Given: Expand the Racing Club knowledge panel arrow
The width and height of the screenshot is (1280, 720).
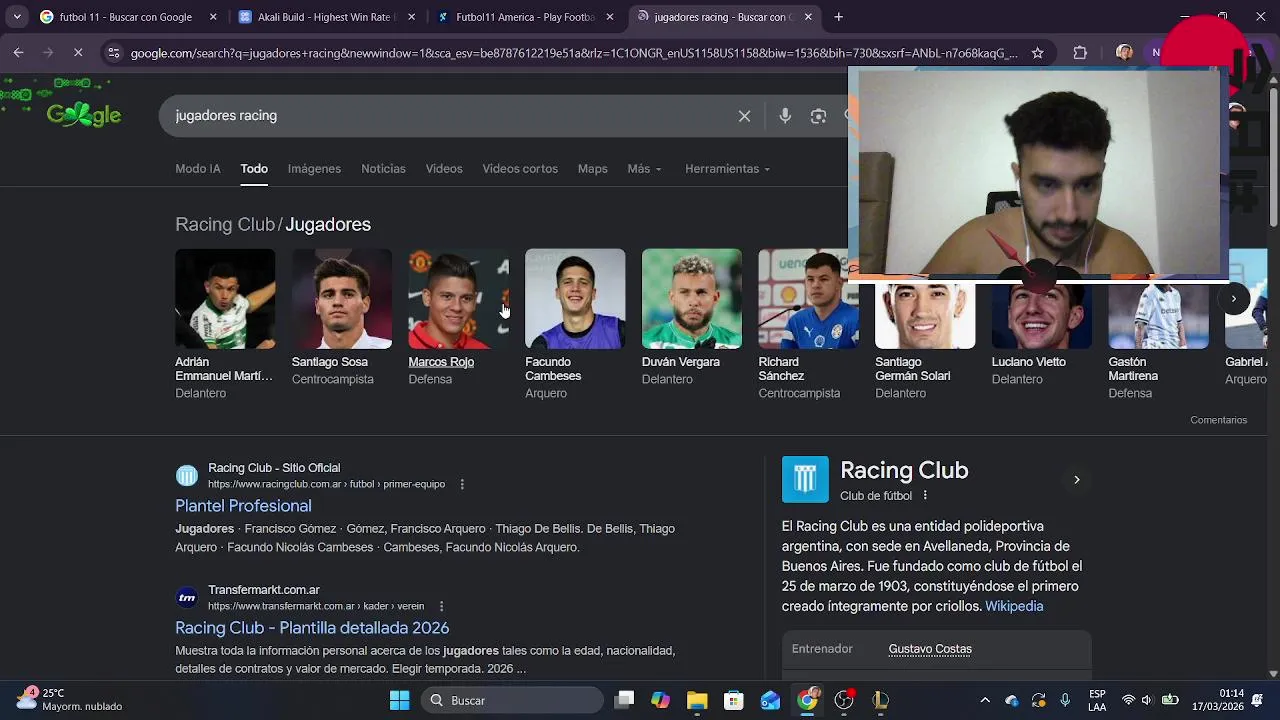Looking at the screenshot, I should [x=1077, y=480].
